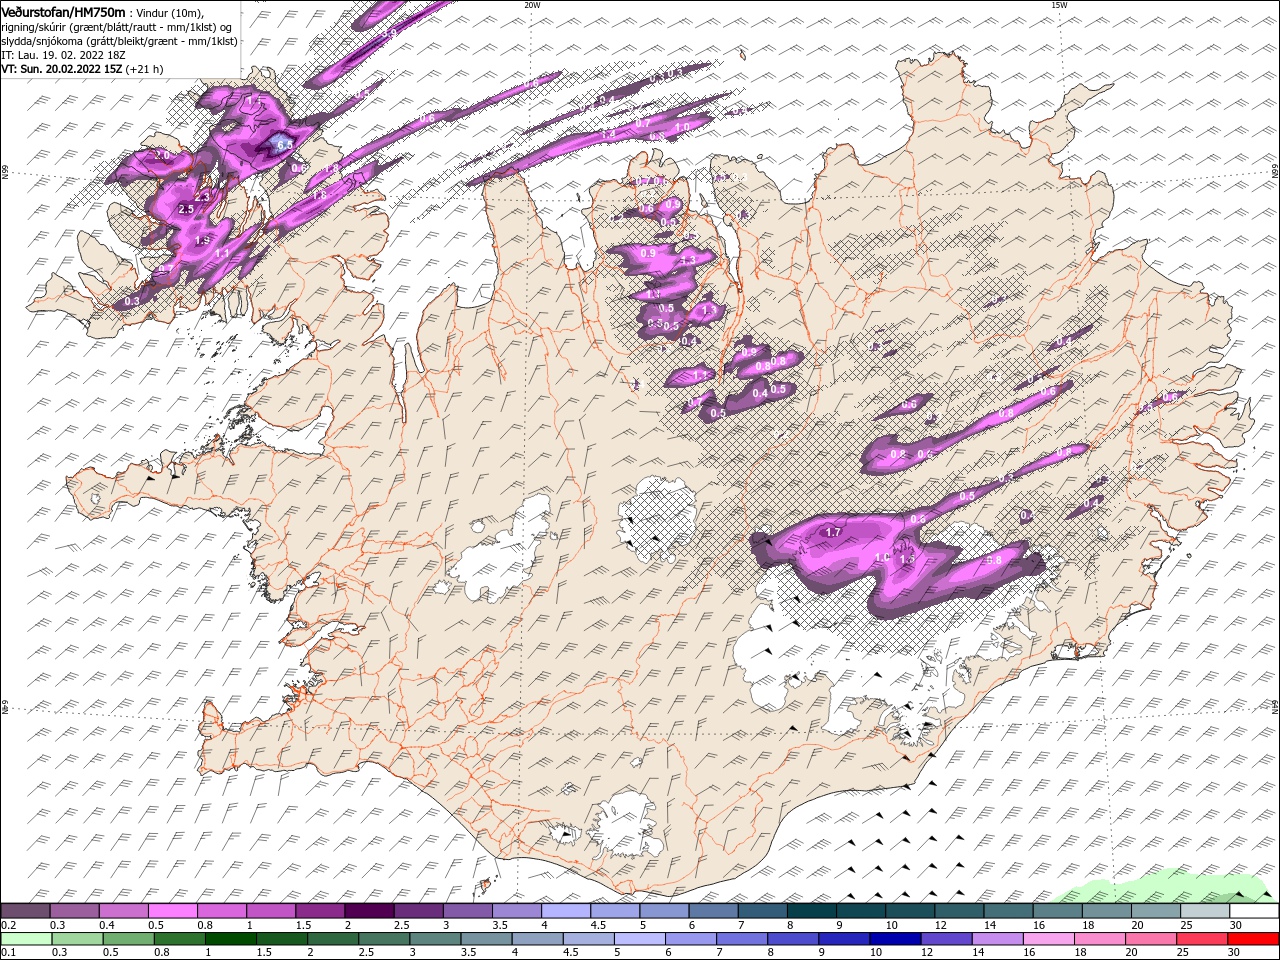Click the 20W longitude label
This screenshot has width=1280, height=960.
pyautogui.click(x=532, y=5)
